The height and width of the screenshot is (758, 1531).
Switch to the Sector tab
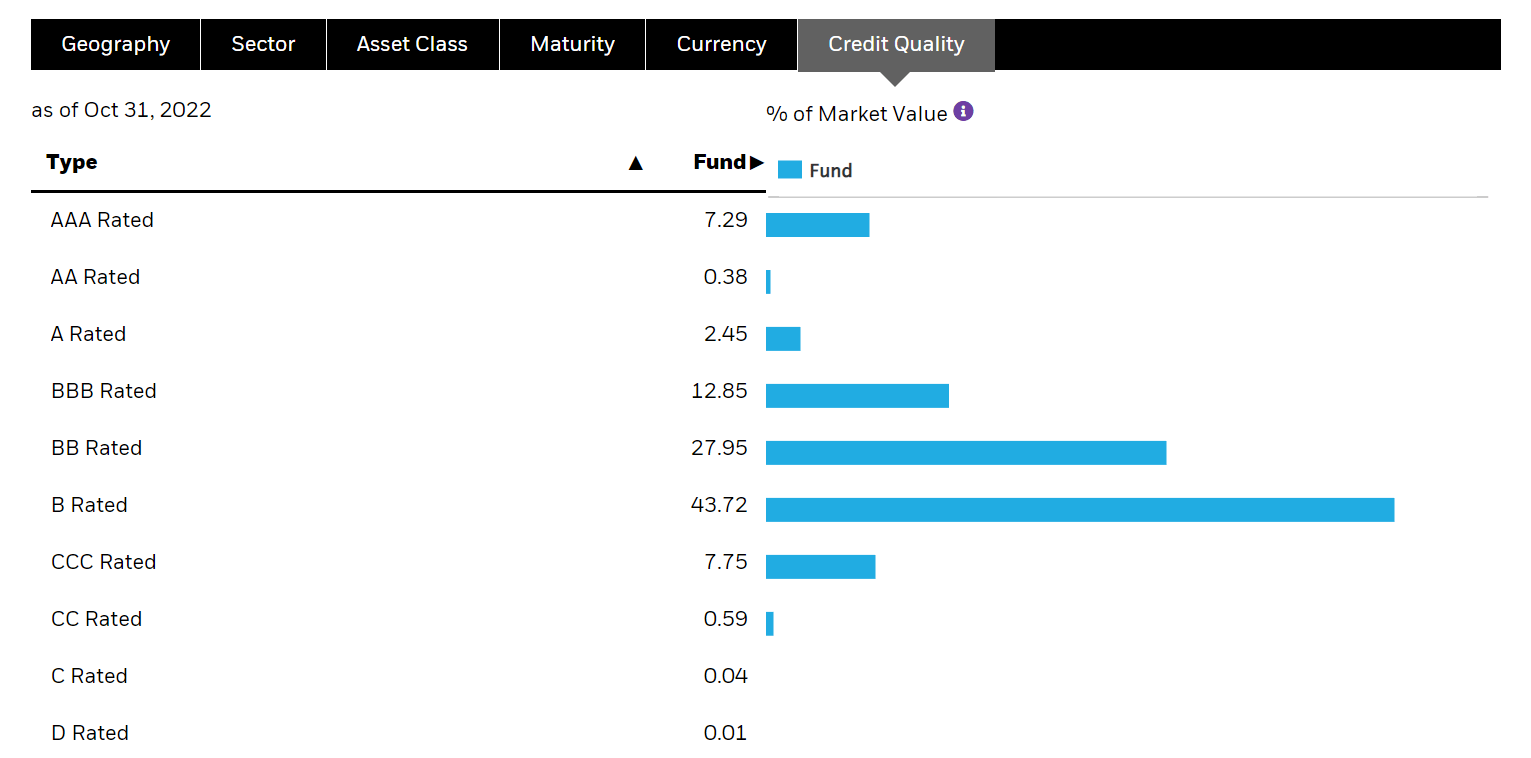pyautogui.click(x=263, y=45)
